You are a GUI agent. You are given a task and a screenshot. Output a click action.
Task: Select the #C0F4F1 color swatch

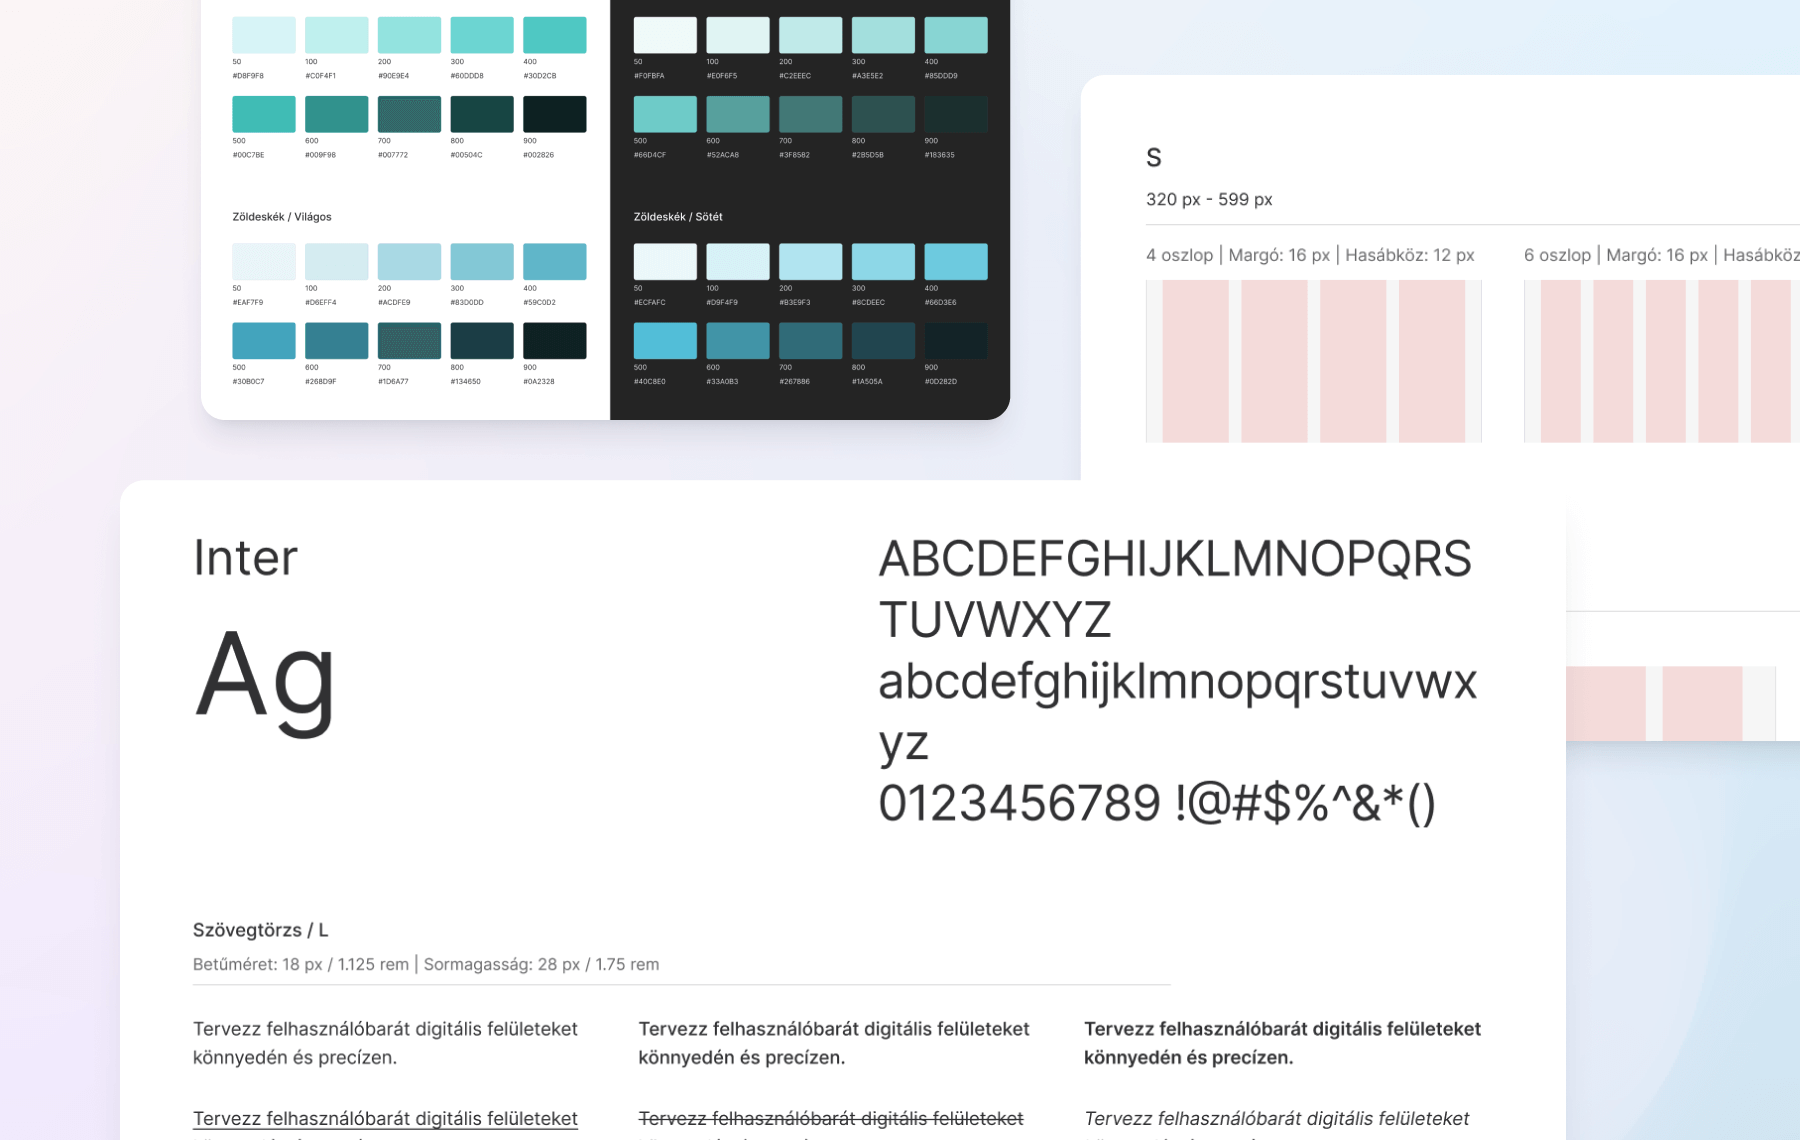337,35
